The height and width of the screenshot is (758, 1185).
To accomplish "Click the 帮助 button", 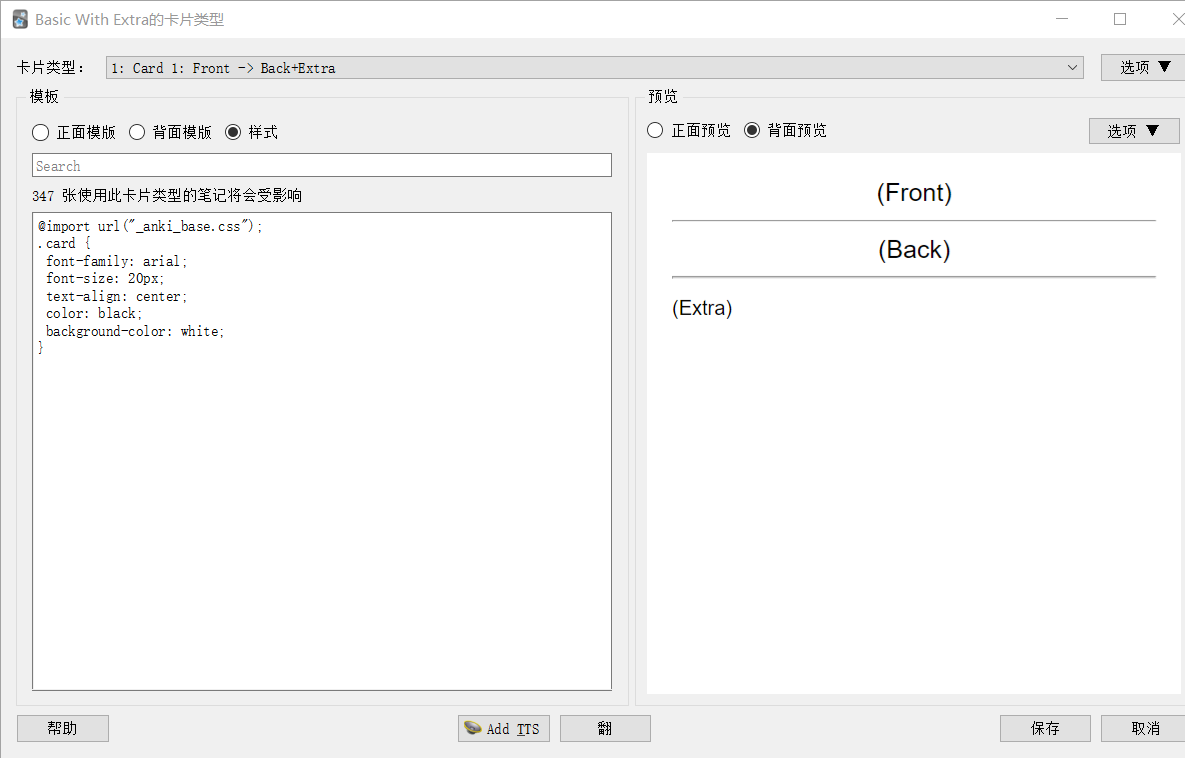I will tap(62, 728).
